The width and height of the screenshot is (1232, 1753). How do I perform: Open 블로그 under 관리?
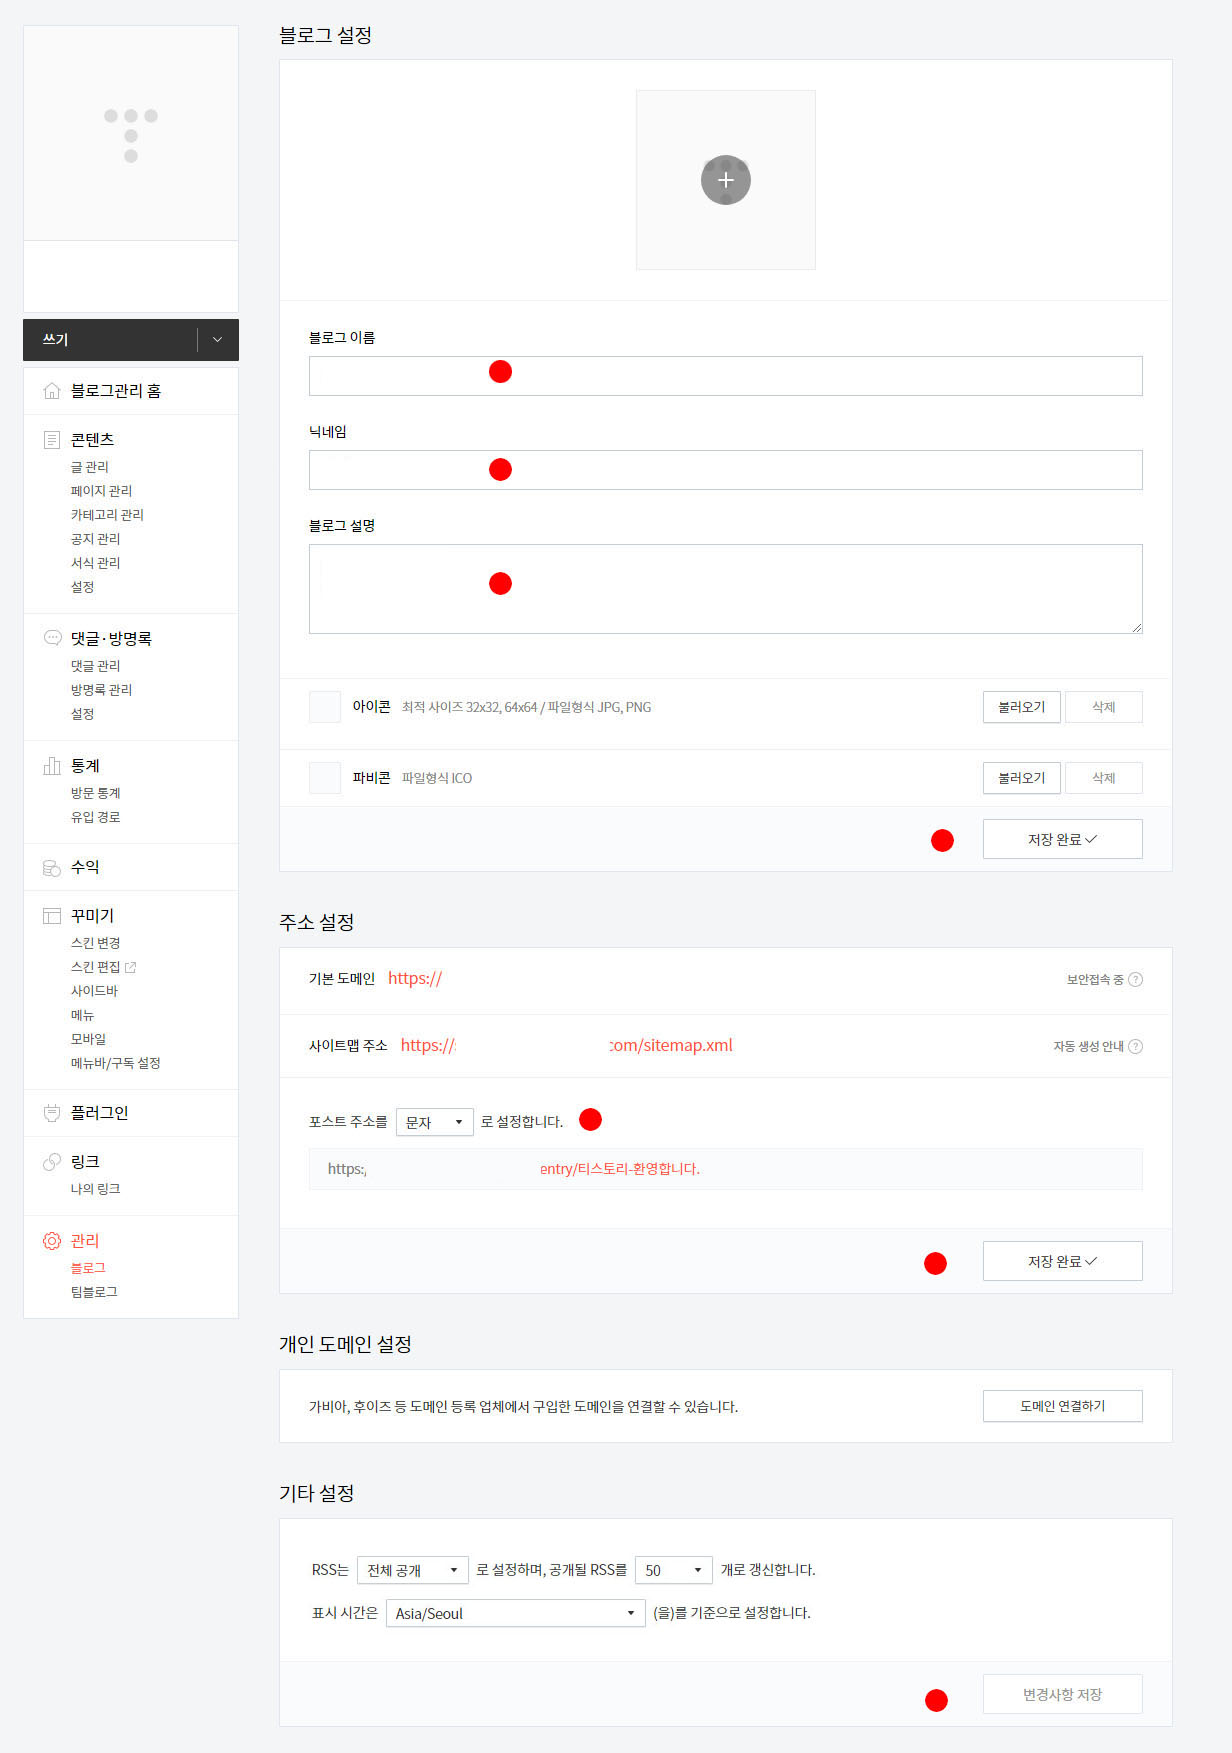pos(88,1268)
